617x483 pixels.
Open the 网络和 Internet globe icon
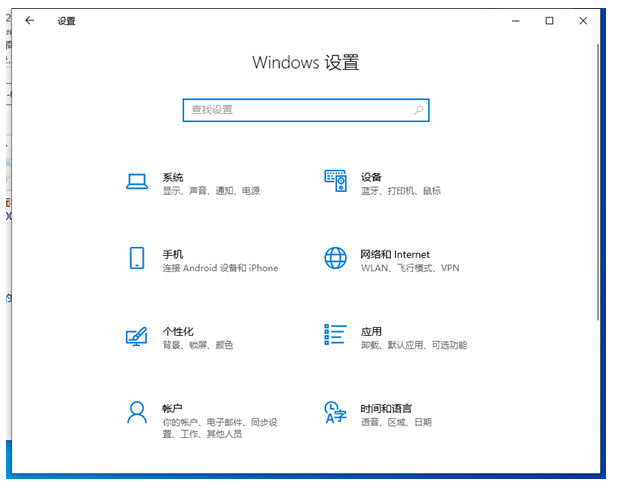[x=336, y=258]
